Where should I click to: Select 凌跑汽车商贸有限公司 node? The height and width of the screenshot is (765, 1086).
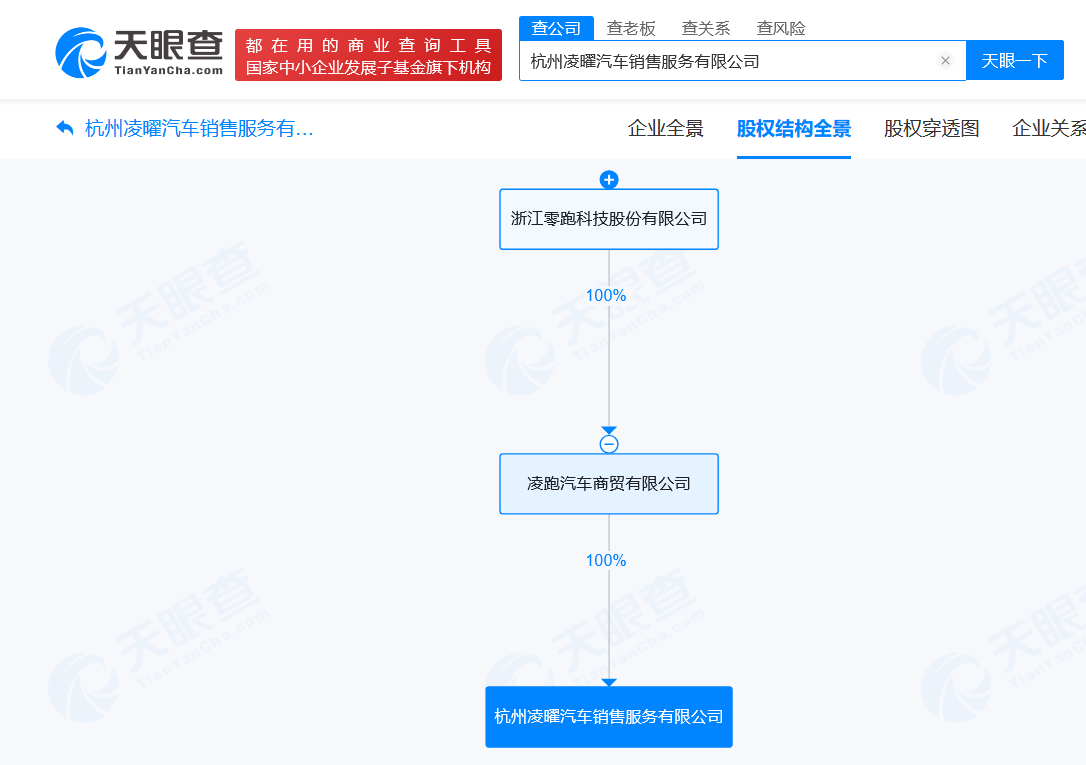point(609,484)
